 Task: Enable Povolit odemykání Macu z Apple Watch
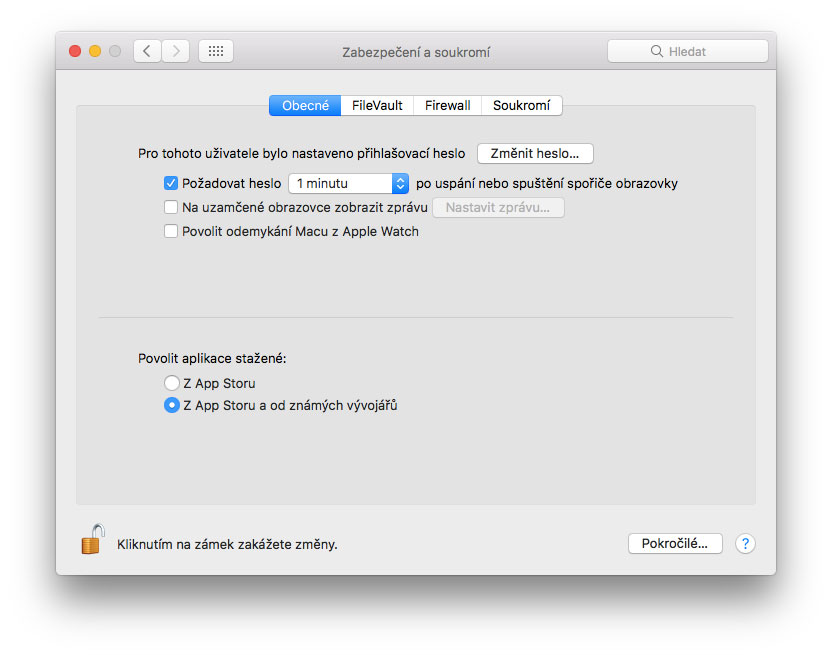pos(171,231)
